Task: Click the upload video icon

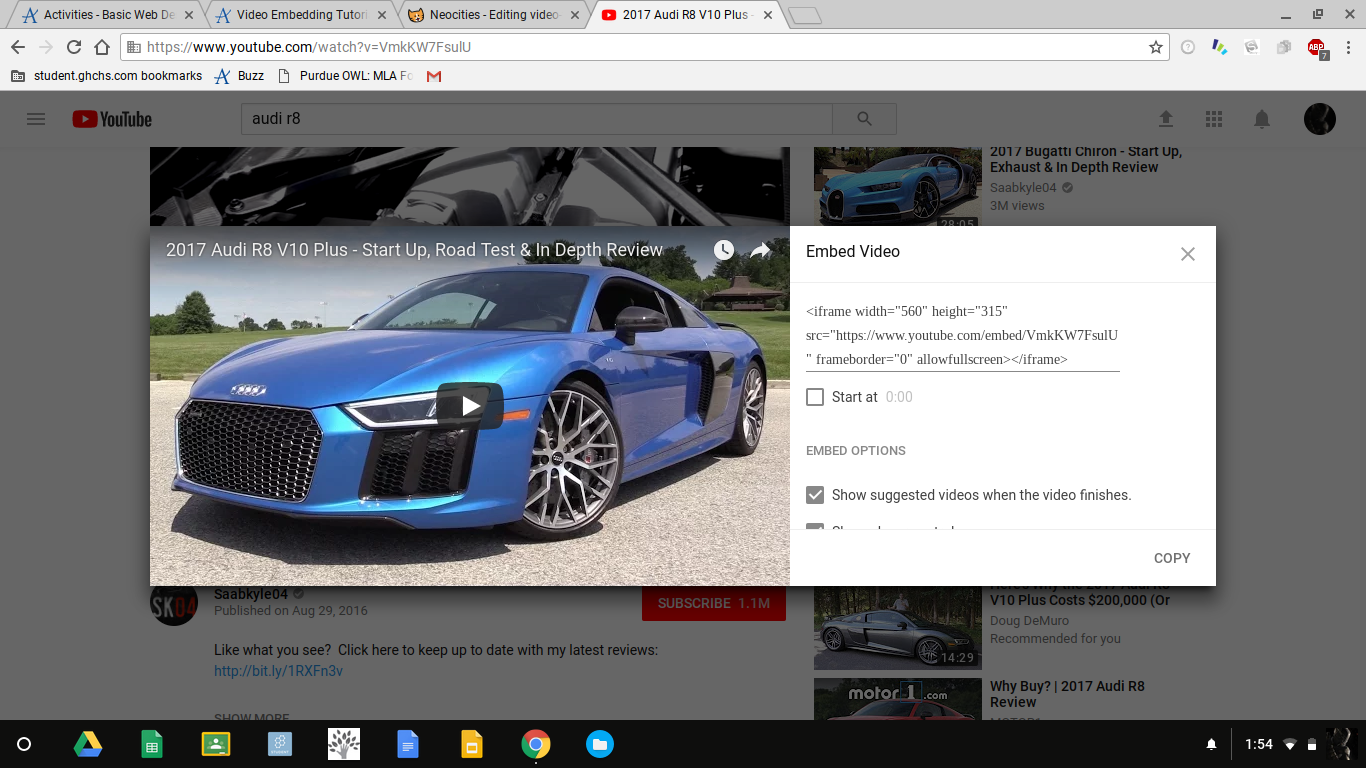Action: coord(1166,119)
